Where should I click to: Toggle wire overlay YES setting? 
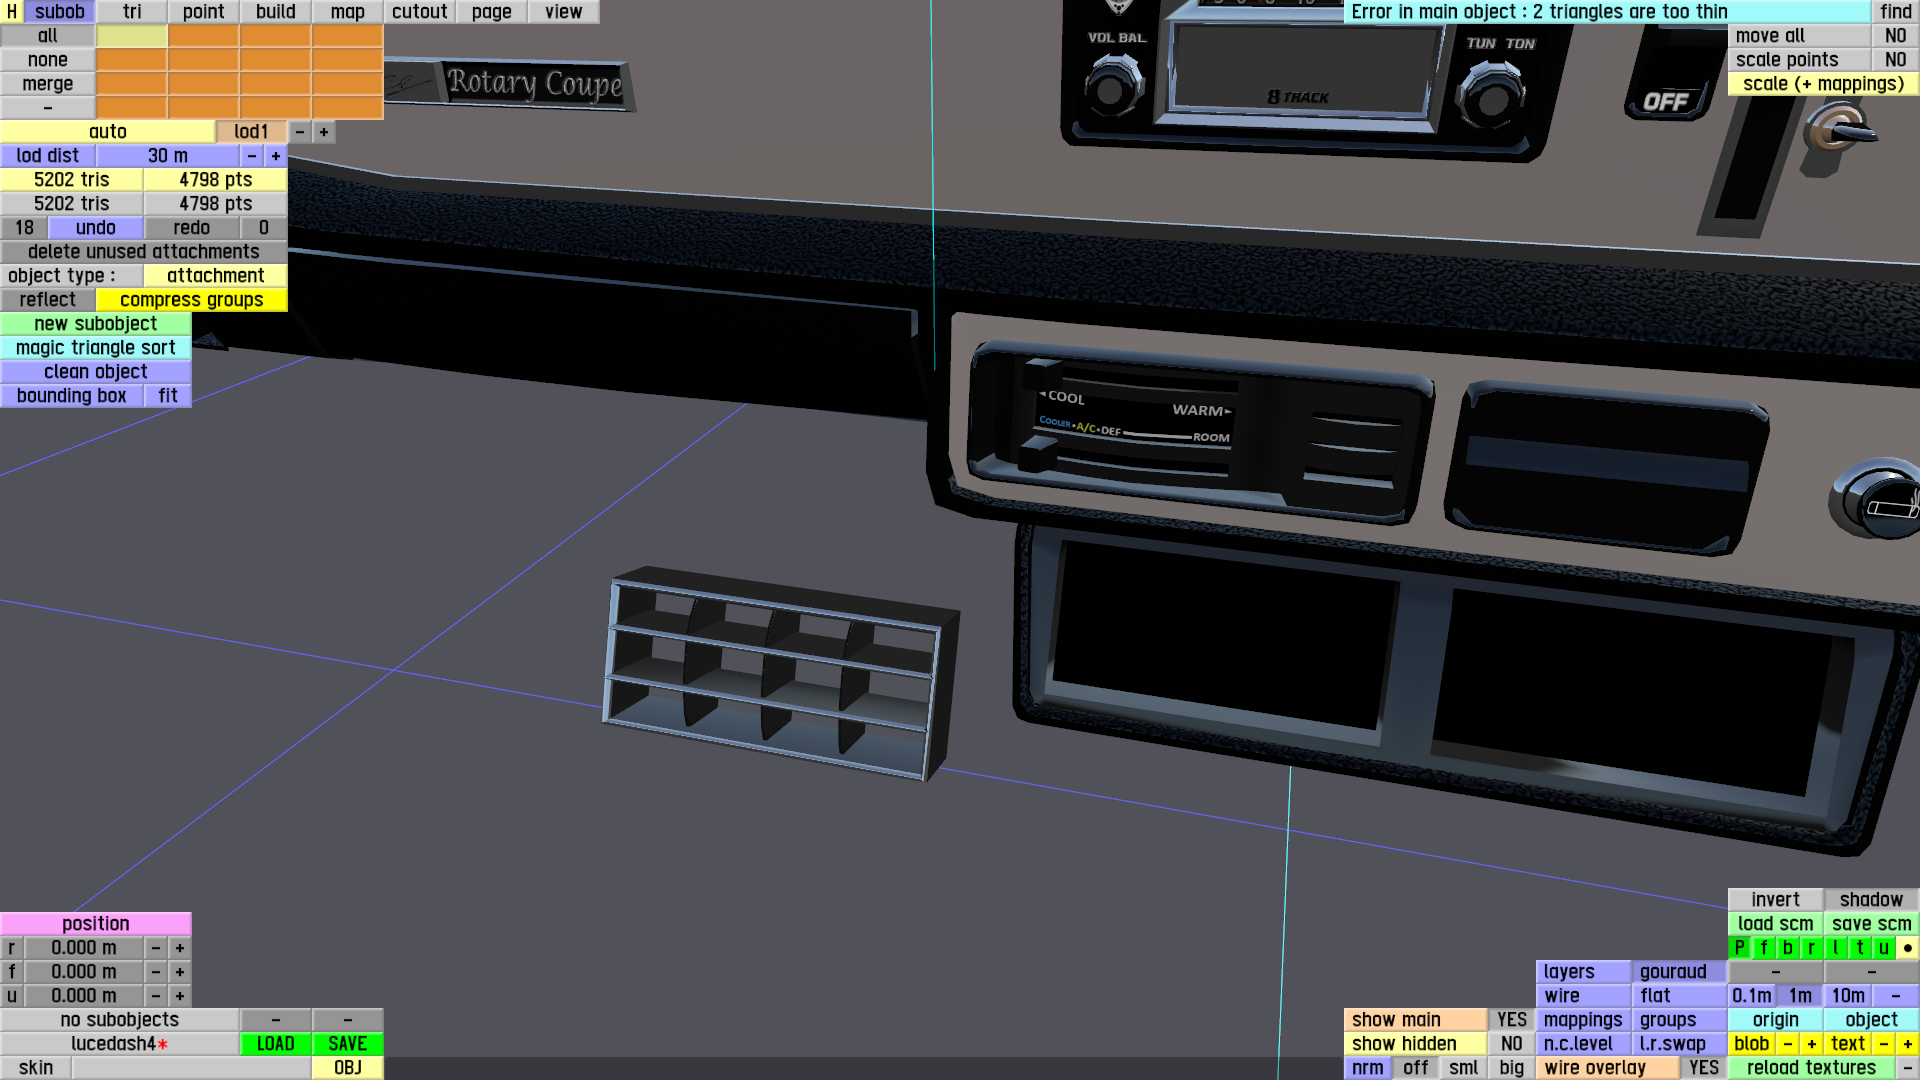coord(1703,1068)
